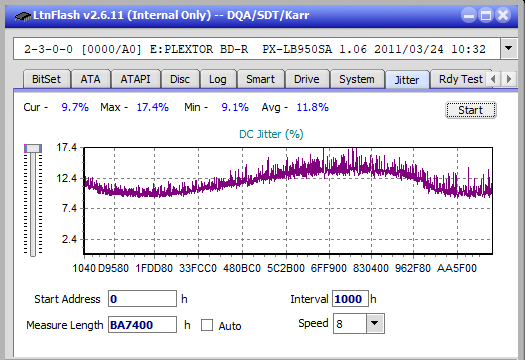Click the Start button

[x=470, y=110]
